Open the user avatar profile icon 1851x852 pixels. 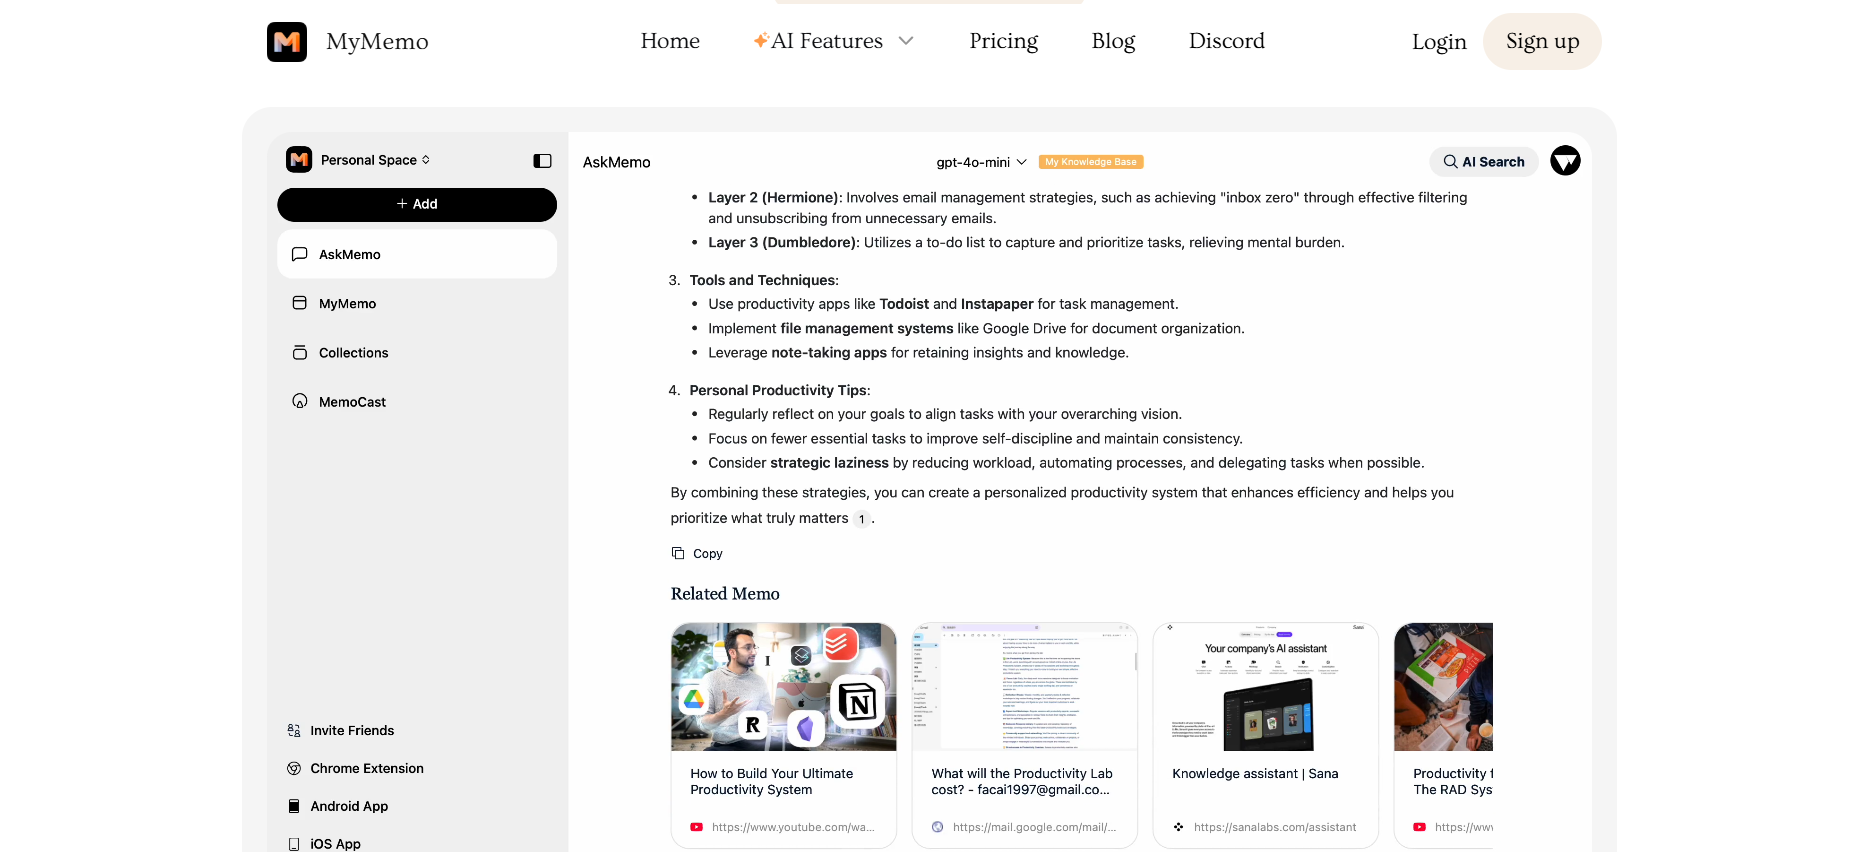point(1565,161)
